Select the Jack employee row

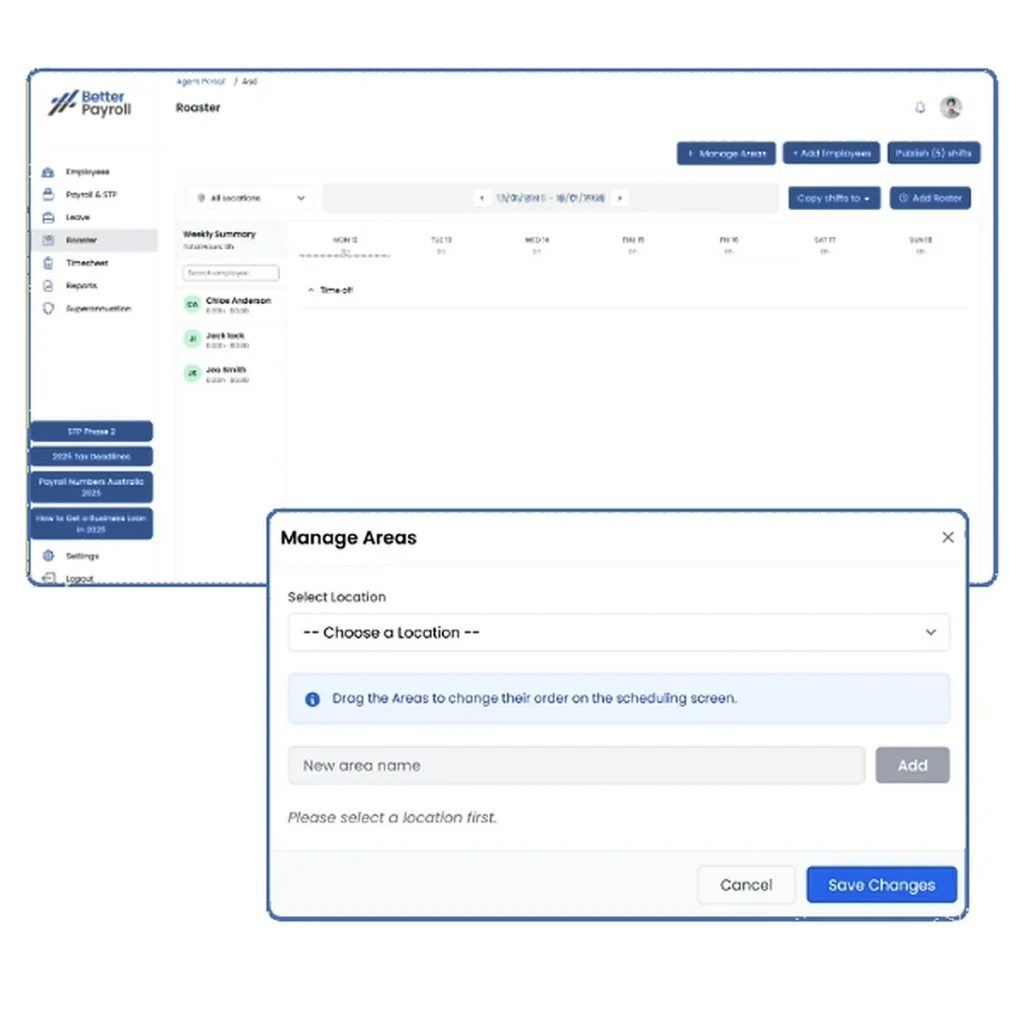[231, 340]
